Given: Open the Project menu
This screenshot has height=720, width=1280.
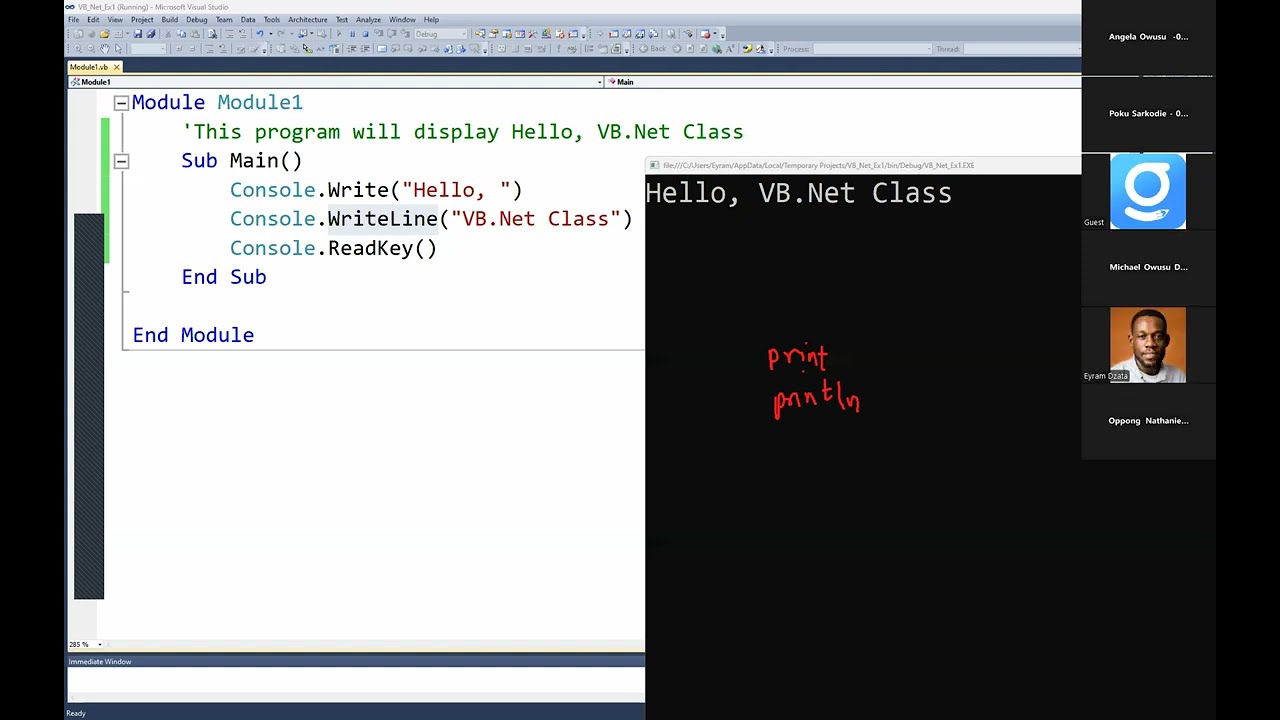Looking at the screenshot, I should [x=142, y=20].
